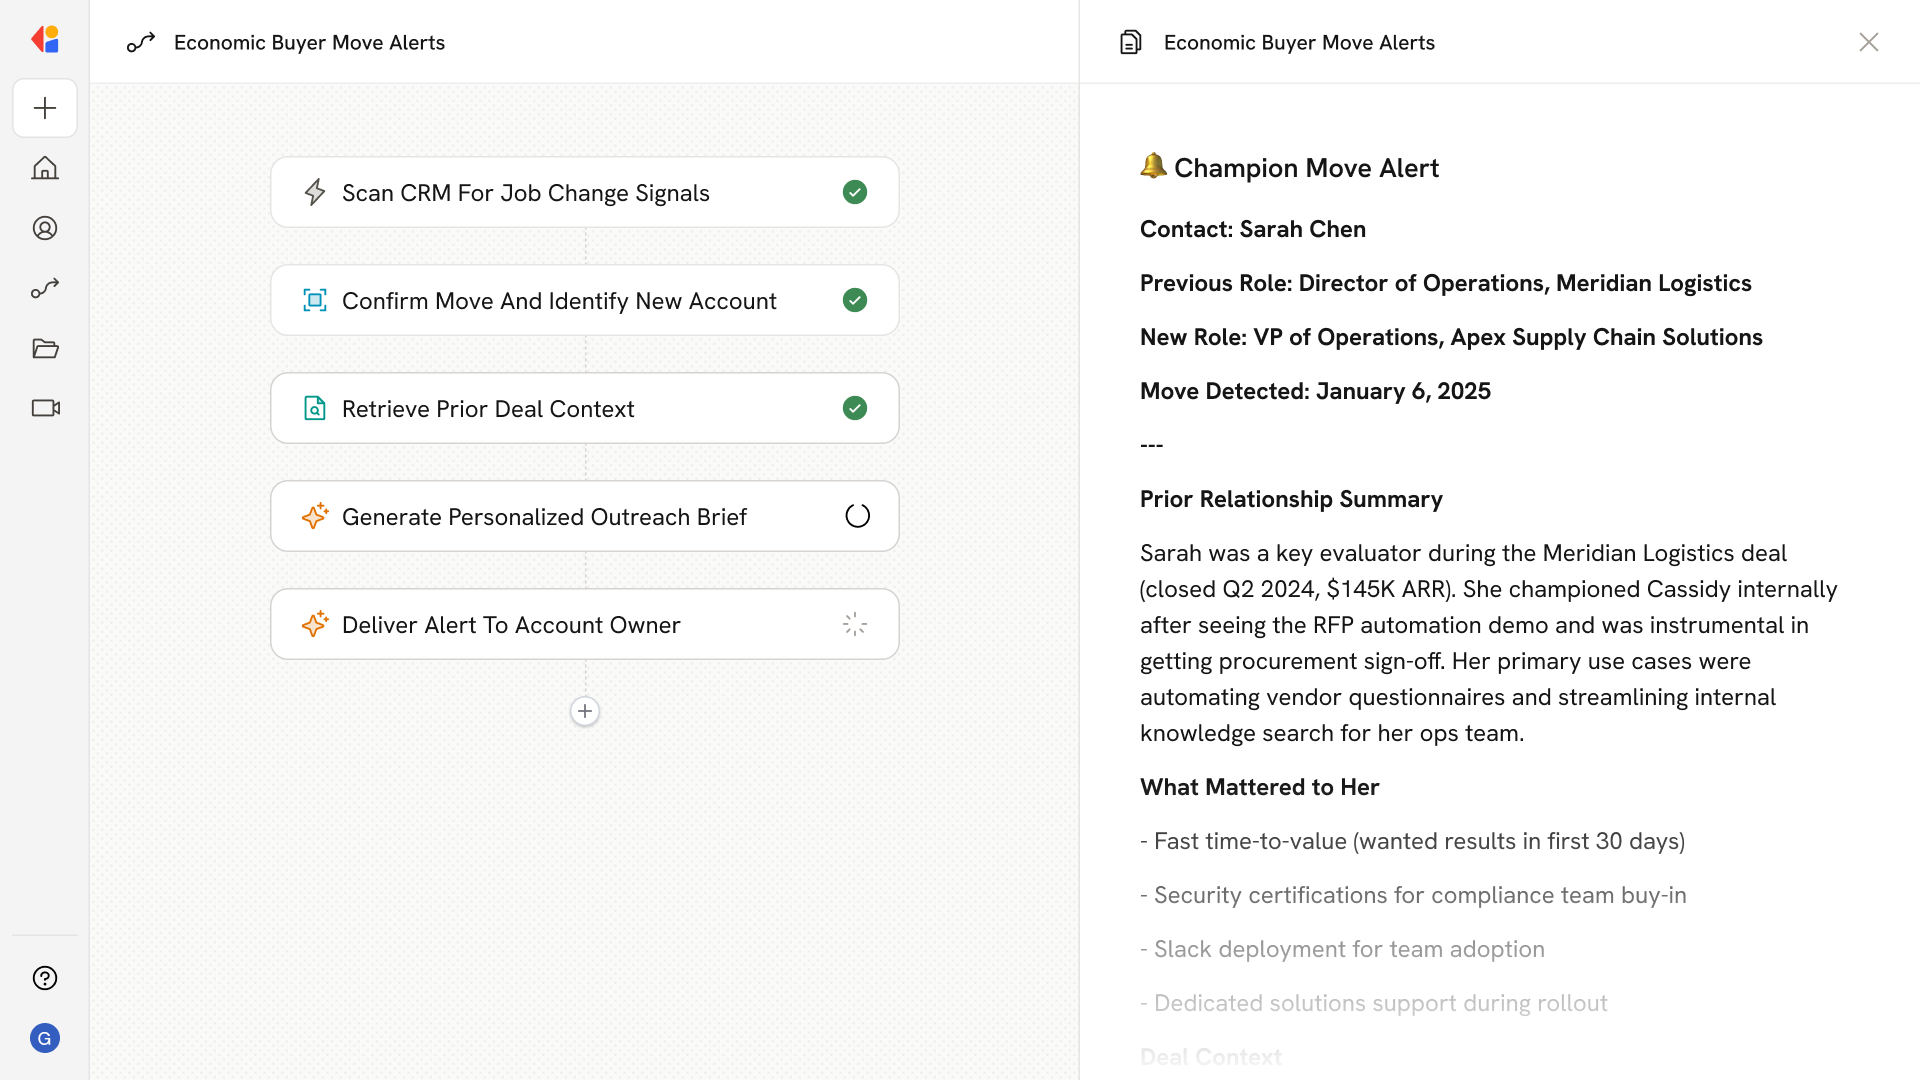Open Retrieve Prior Deal Context step
The image size is (1920, 1080).
point(488,409)
